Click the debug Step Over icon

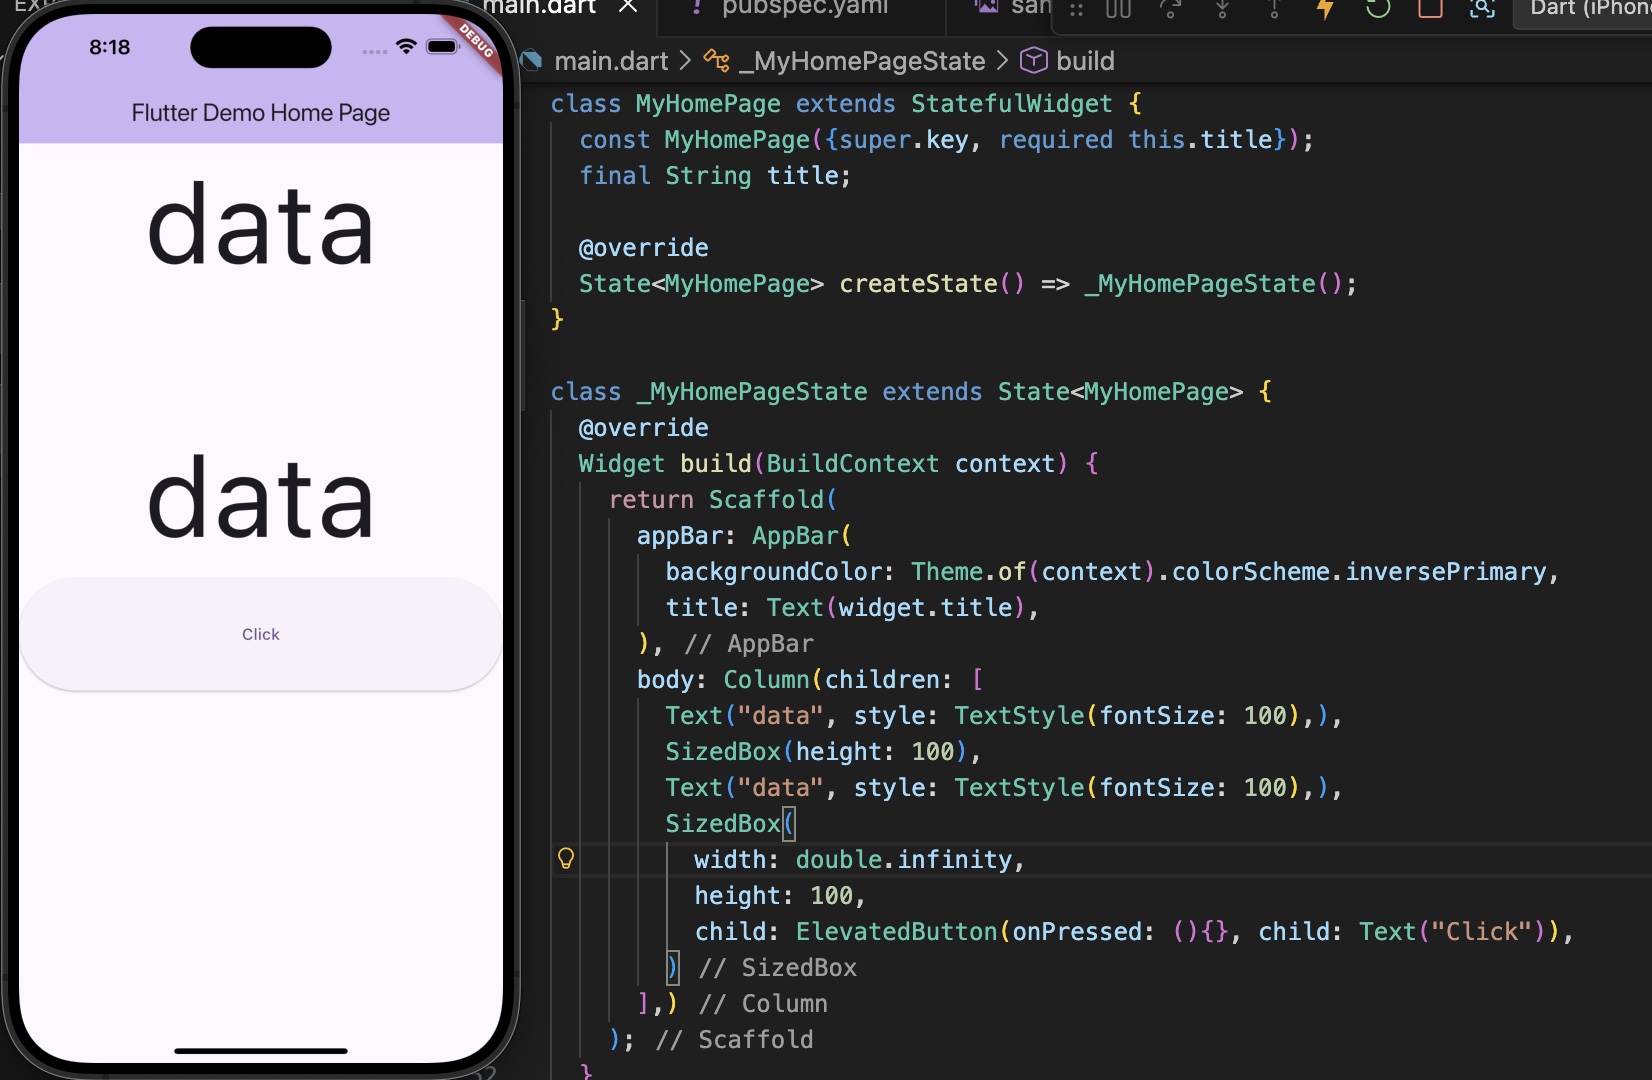tap(1170, 8)
